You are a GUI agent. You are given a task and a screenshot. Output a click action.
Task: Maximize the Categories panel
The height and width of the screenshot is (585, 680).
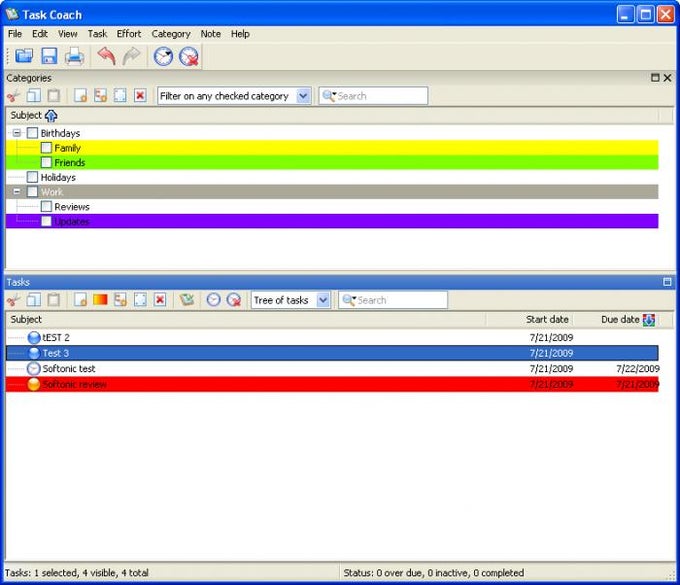tap(655, 78)
